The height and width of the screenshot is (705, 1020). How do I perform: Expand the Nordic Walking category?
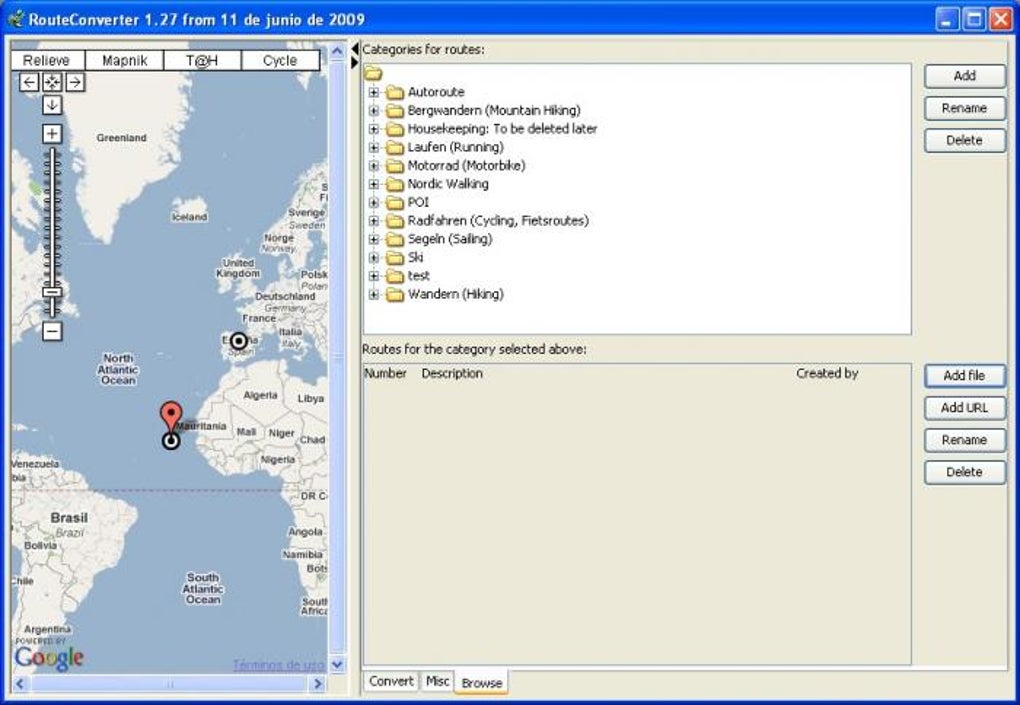[x=373, y=184]
